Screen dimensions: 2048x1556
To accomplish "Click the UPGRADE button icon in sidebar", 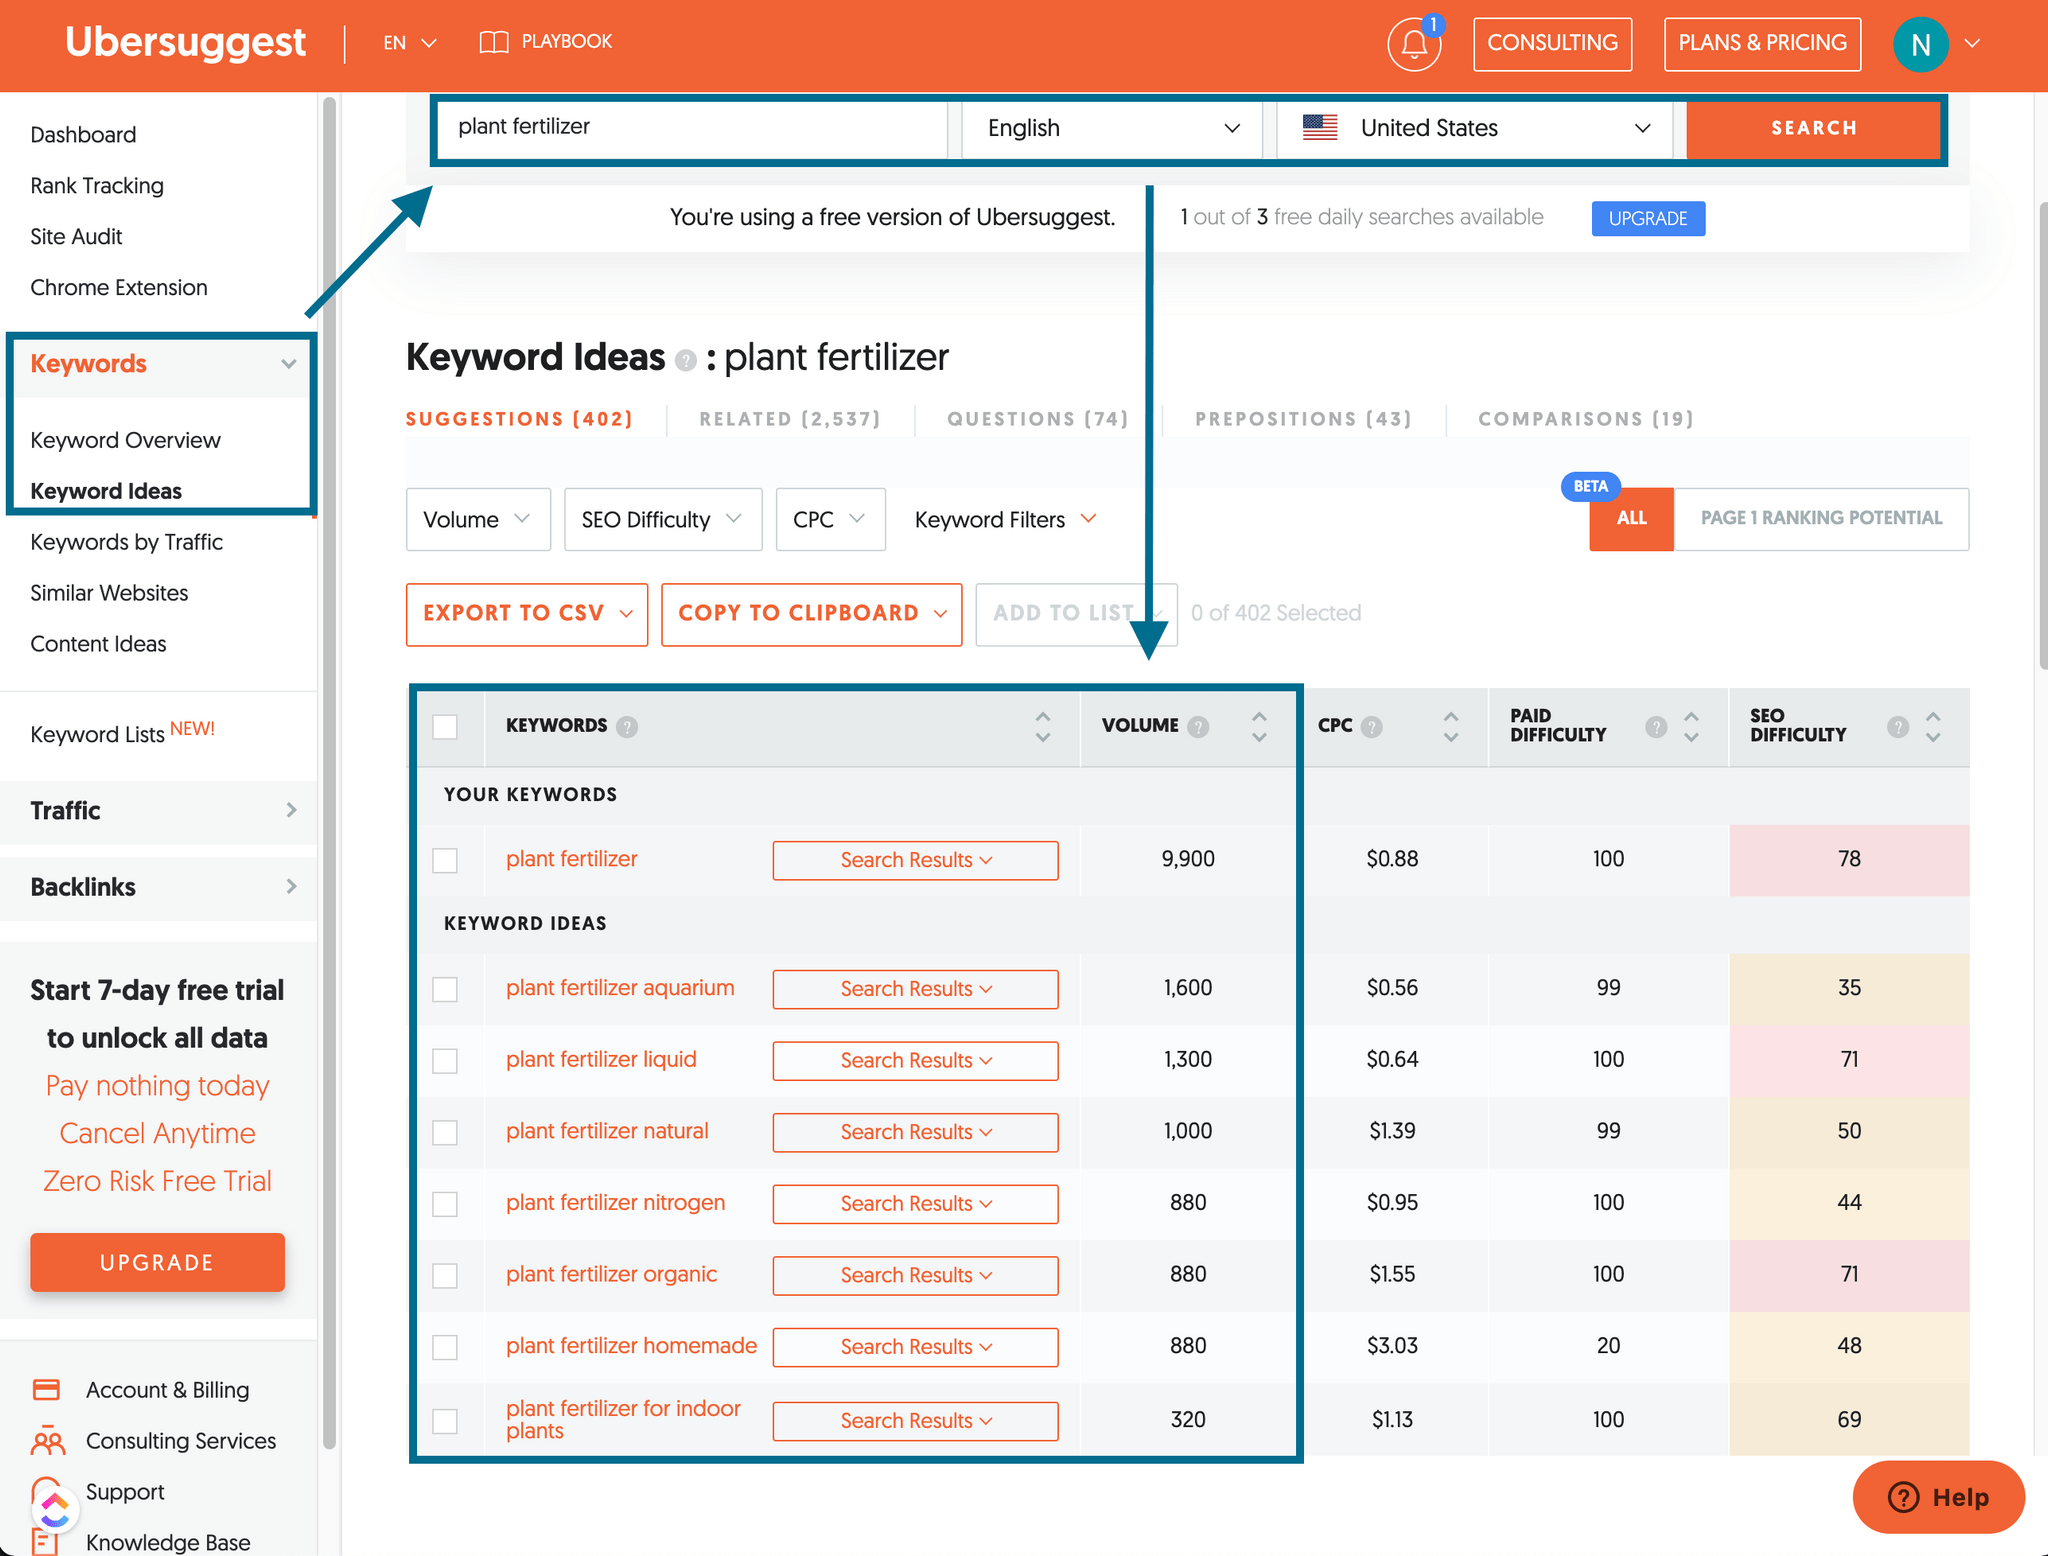I will coord(159,1260).
